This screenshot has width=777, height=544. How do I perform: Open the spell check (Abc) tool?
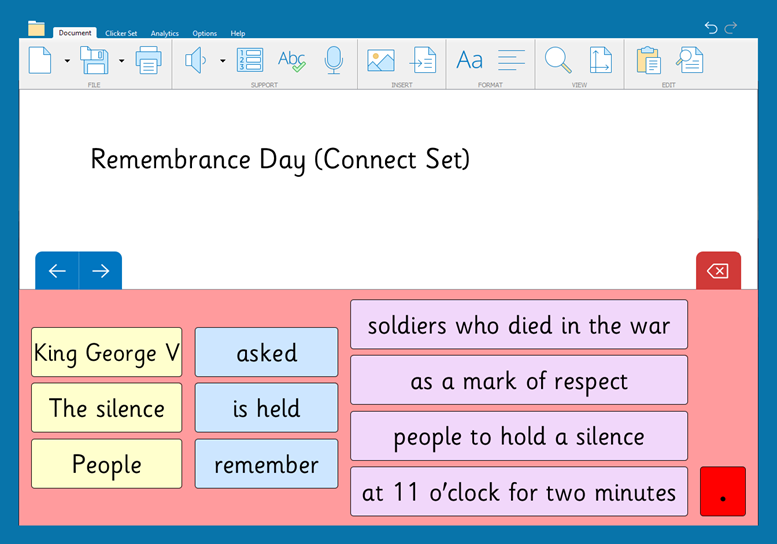[x=291, y=61]
